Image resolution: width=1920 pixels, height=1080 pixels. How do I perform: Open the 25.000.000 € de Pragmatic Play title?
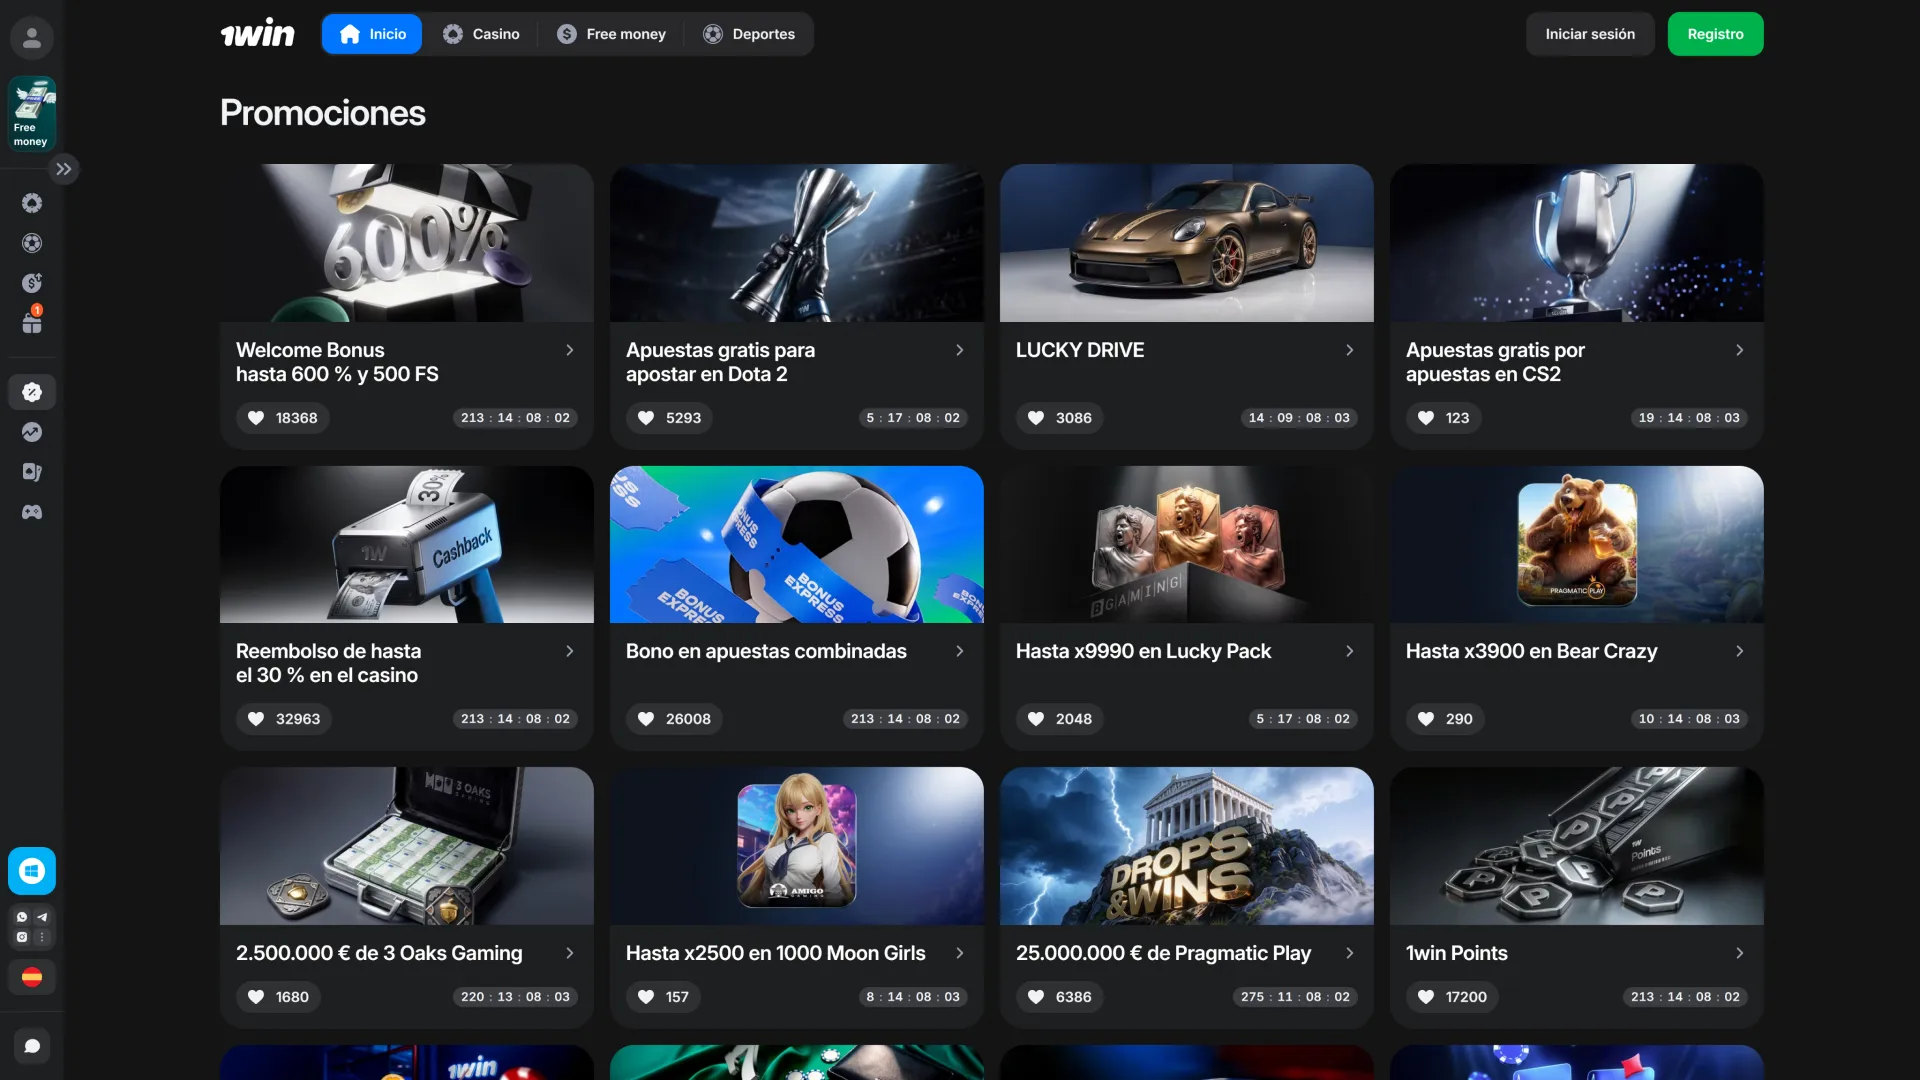click(1163, 953)
